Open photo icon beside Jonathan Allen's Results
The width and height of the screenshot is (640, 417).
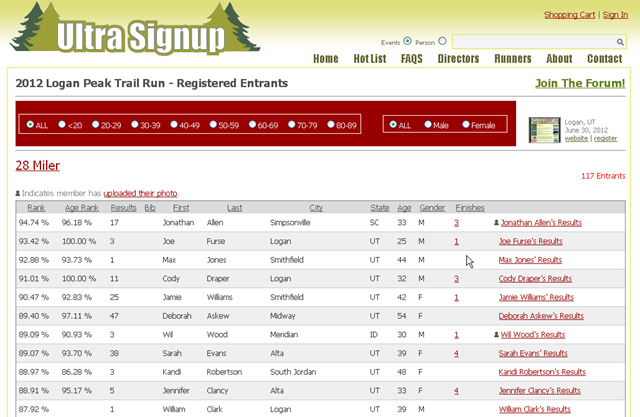coord(496,223)
